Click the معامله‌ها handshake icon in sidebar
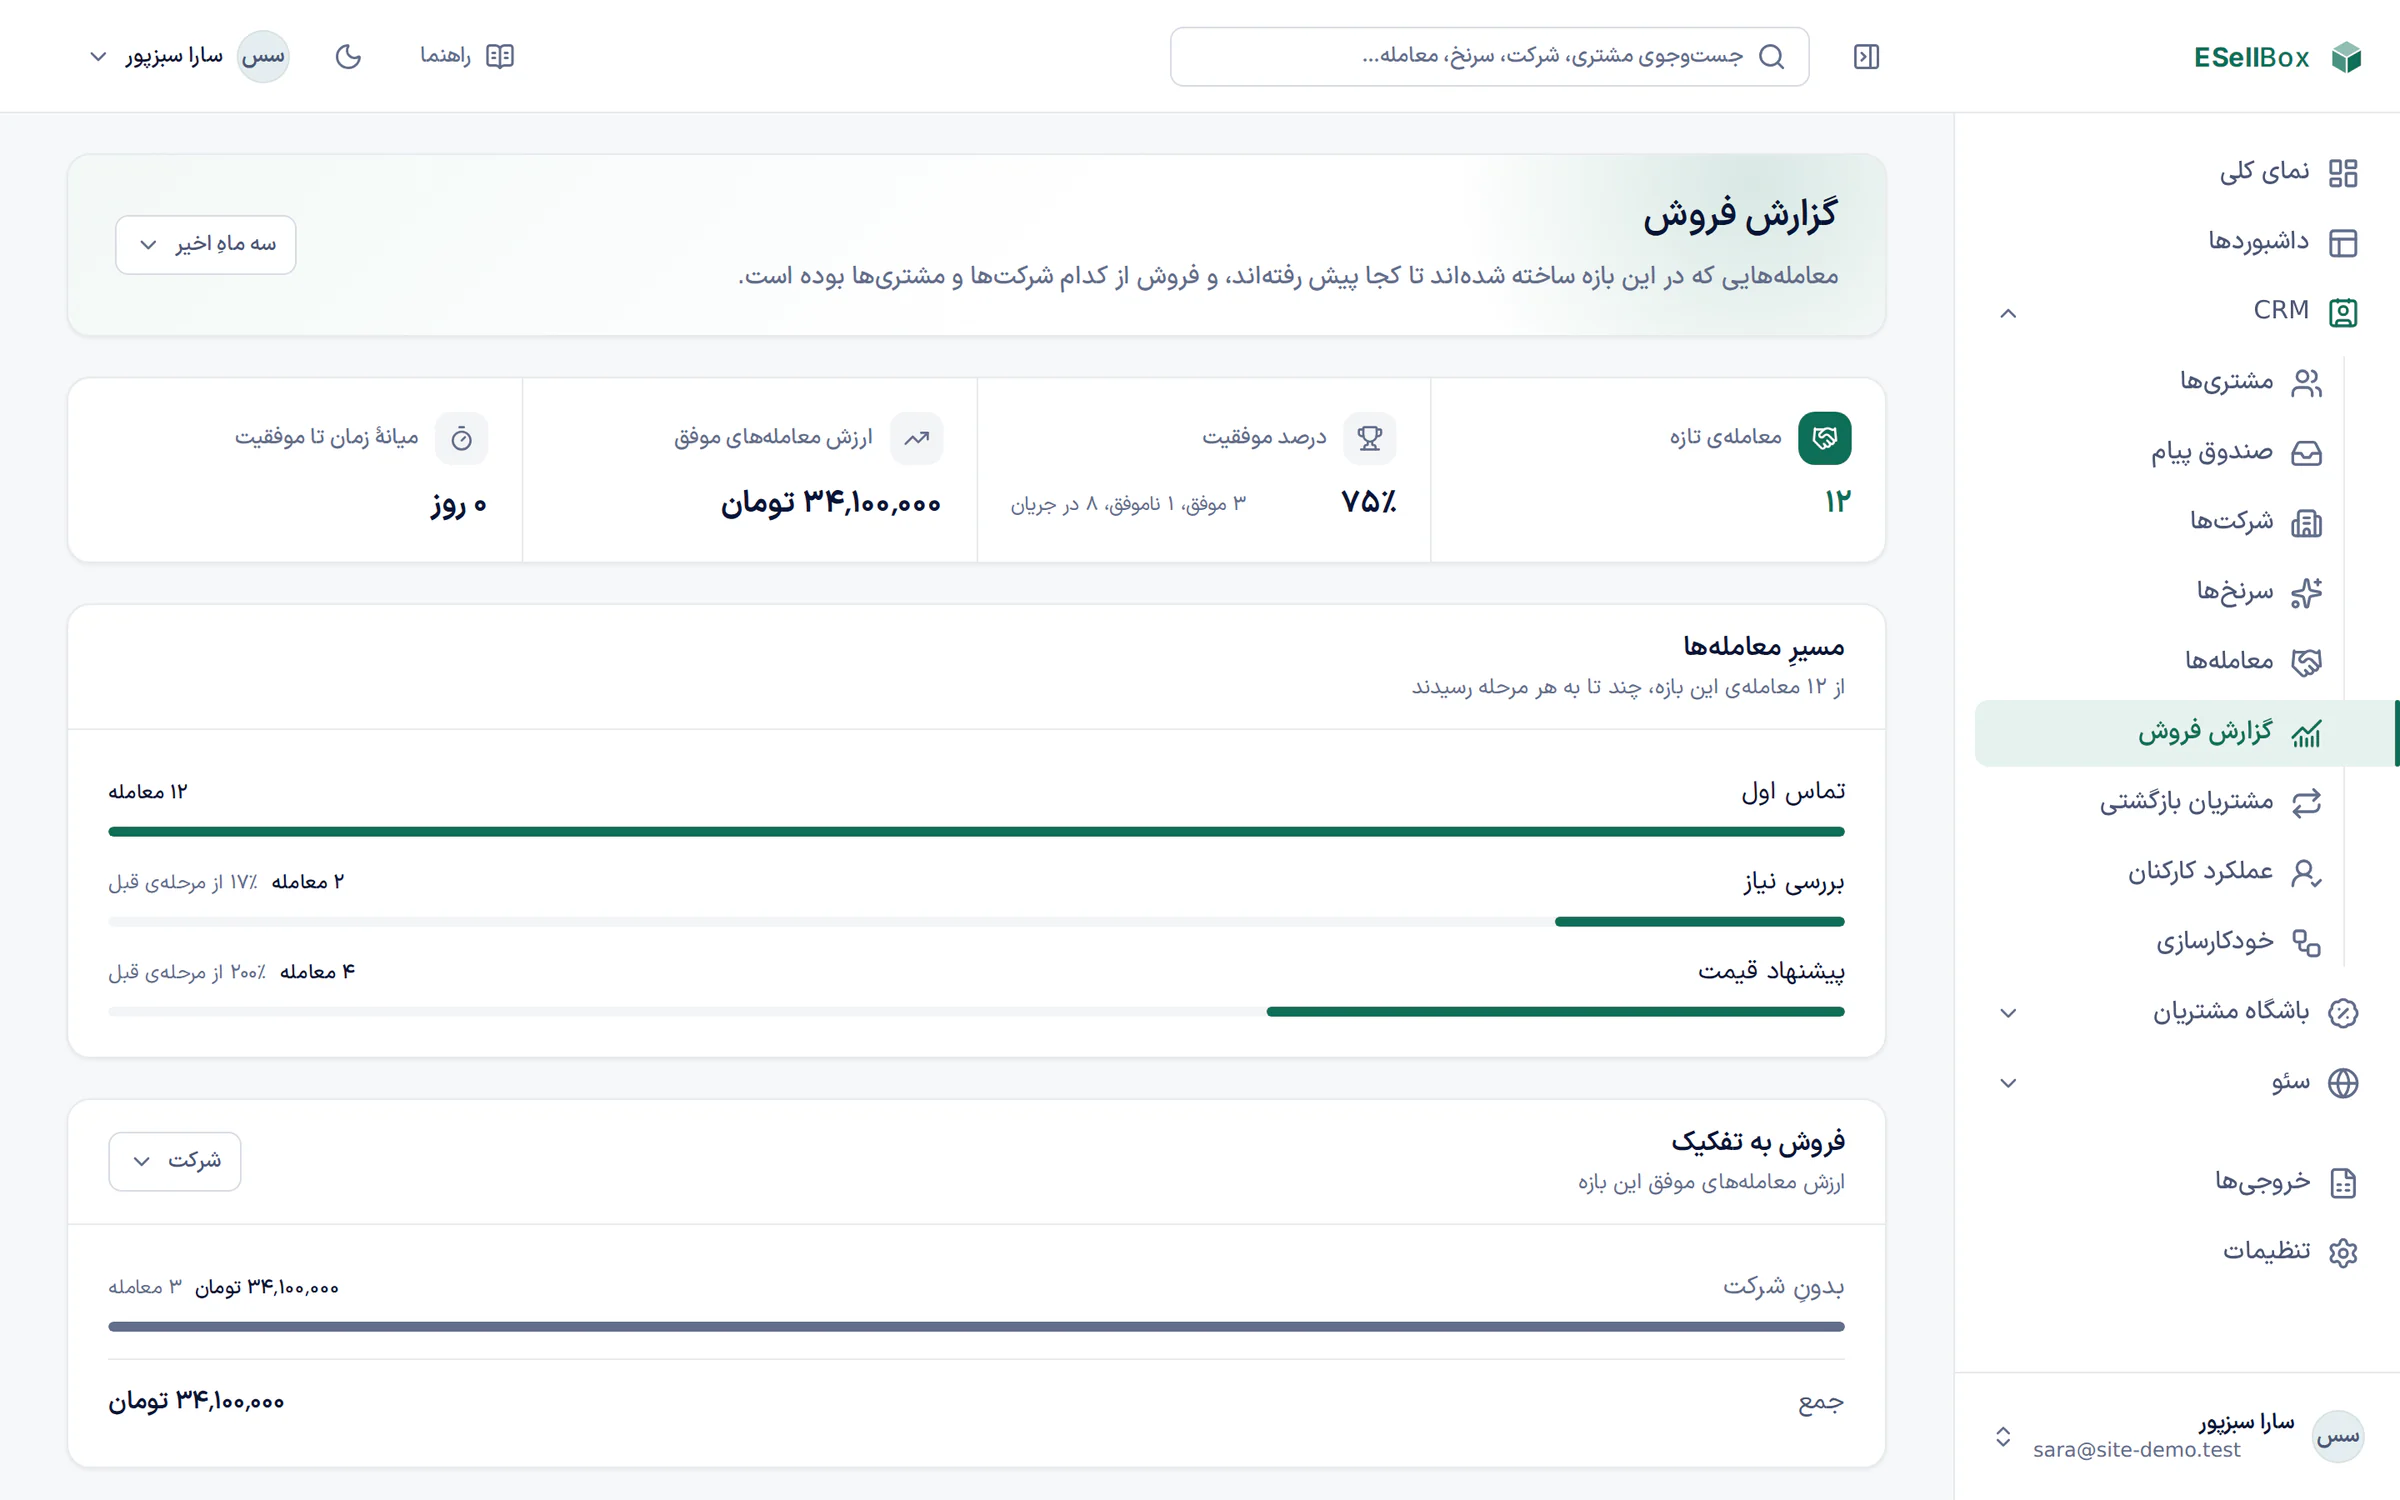 [2306, 662]
